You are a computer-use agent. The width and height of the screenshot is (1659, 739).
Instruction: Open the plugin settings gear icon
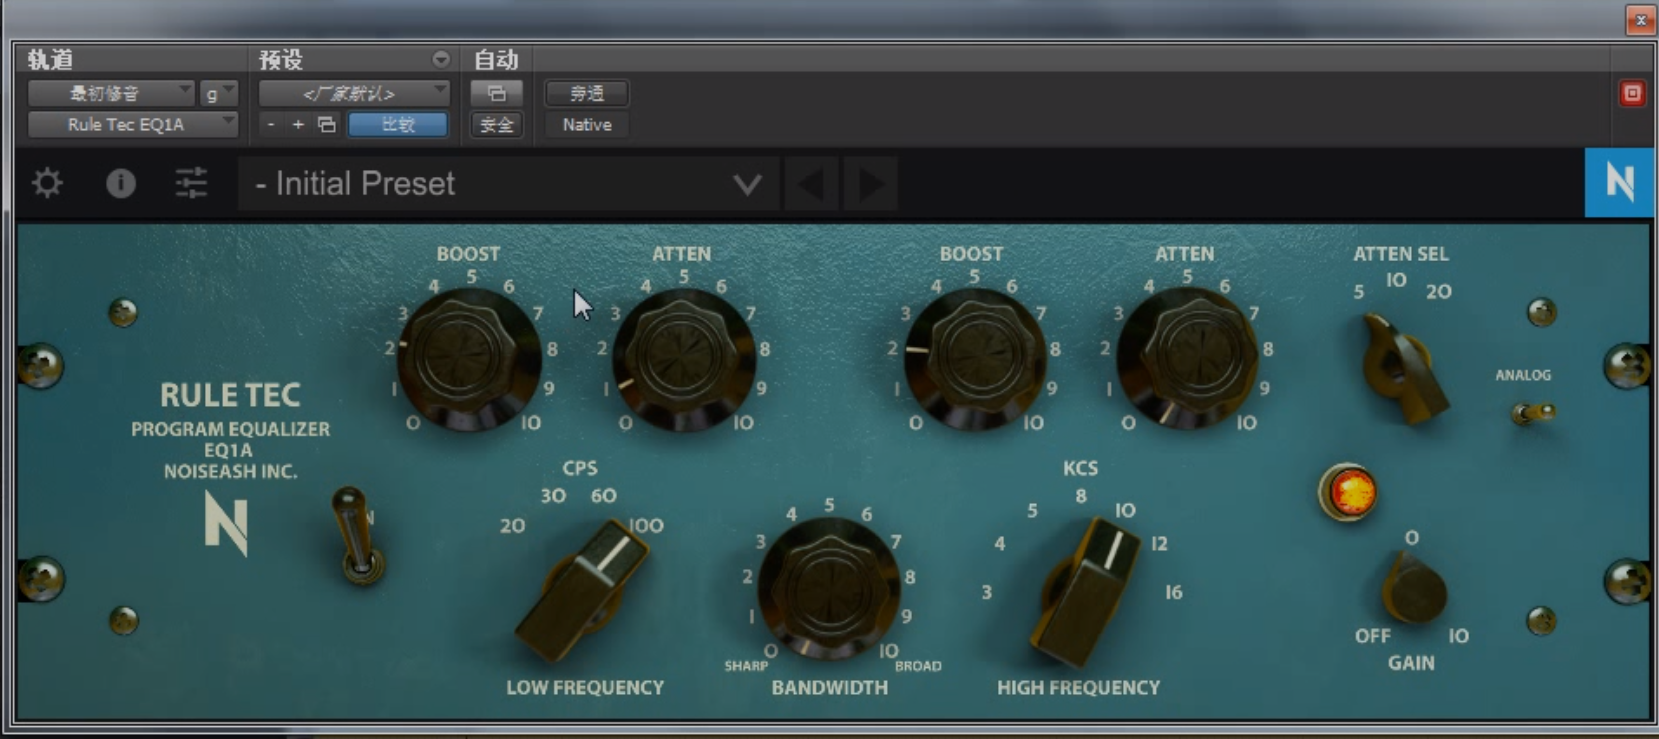(x=47, y=183)
